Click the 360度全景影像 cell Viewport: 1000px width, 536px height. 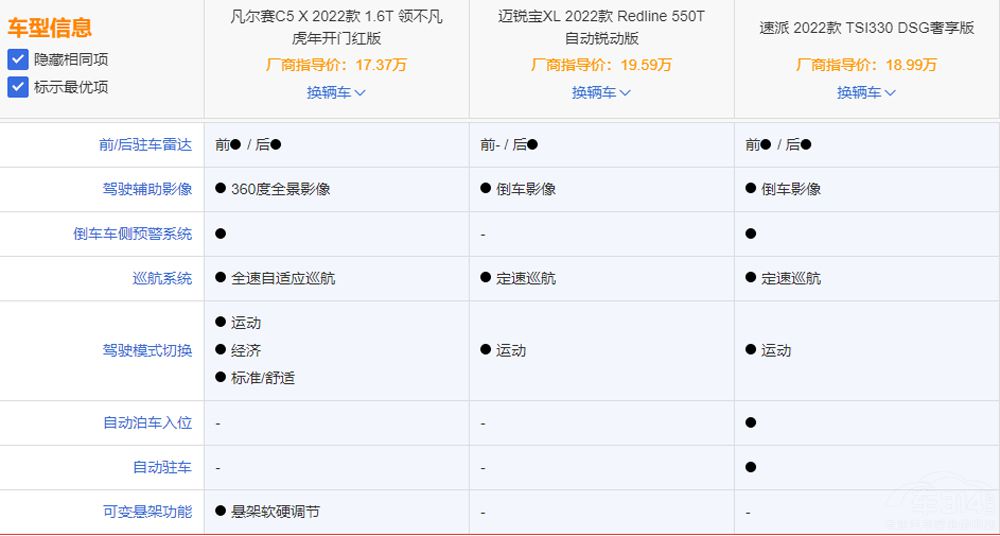pos(280,189)
